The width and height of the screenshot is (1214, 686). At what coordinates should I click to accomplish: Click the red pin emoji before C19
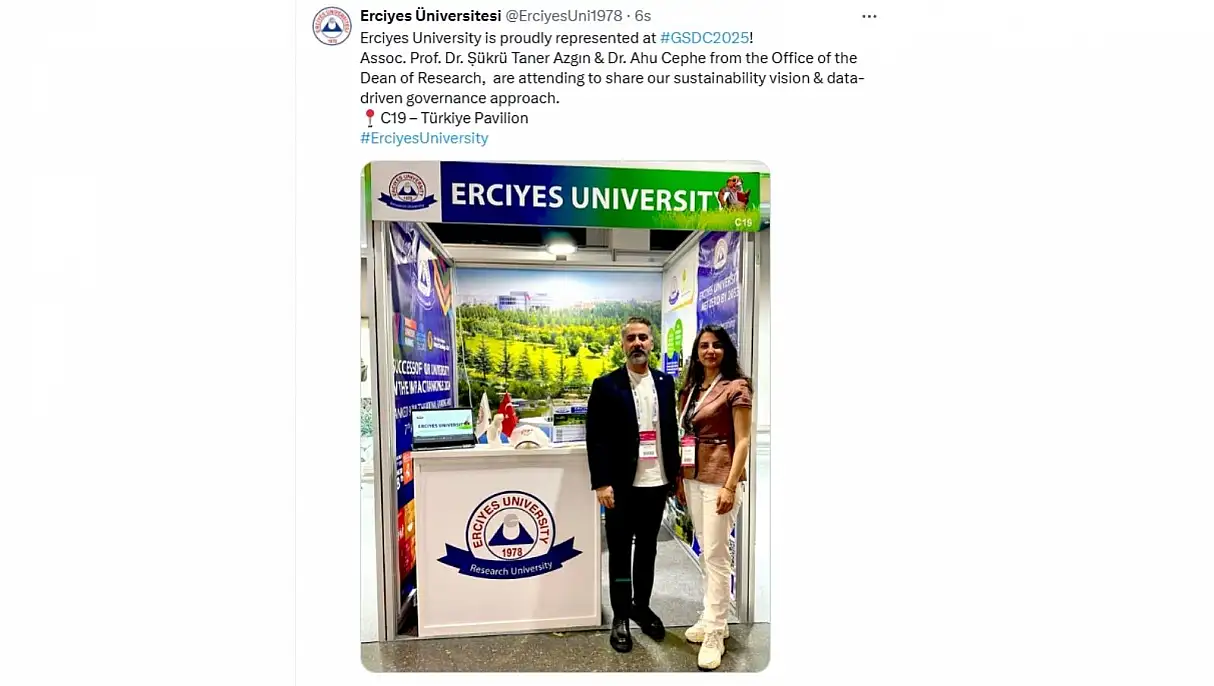click(369, 118)
